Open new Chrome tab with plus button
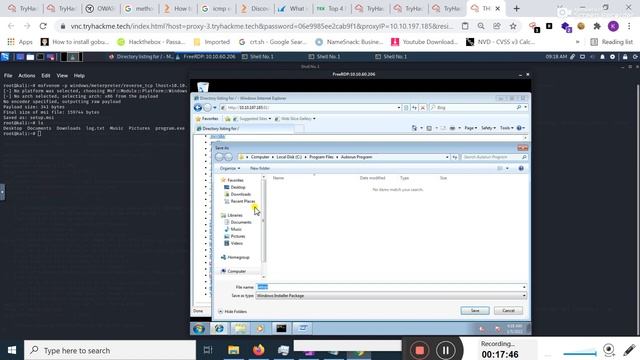 click(x=516, y=8)
